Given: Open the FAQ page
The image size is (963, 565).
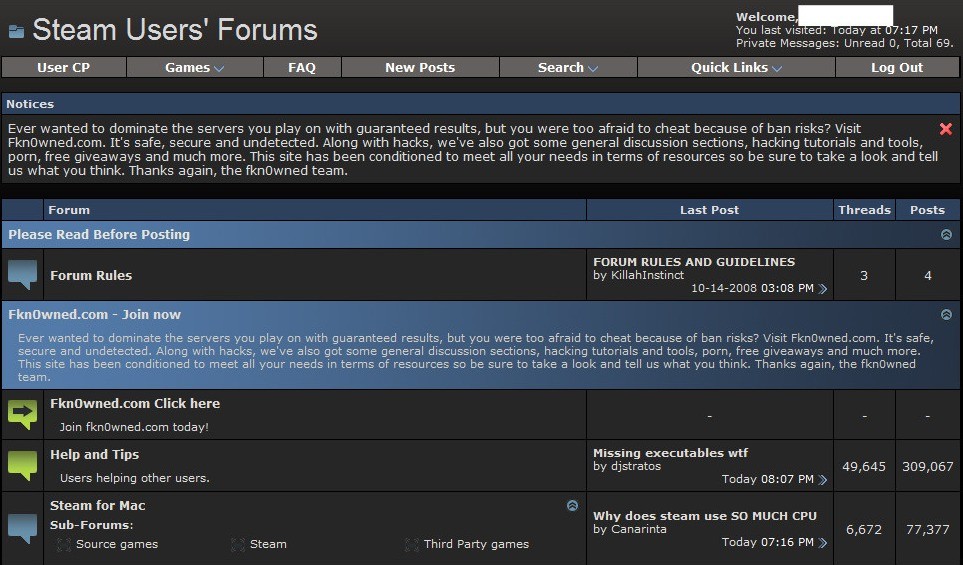Looking at the screenshot, I should point(302,68).
